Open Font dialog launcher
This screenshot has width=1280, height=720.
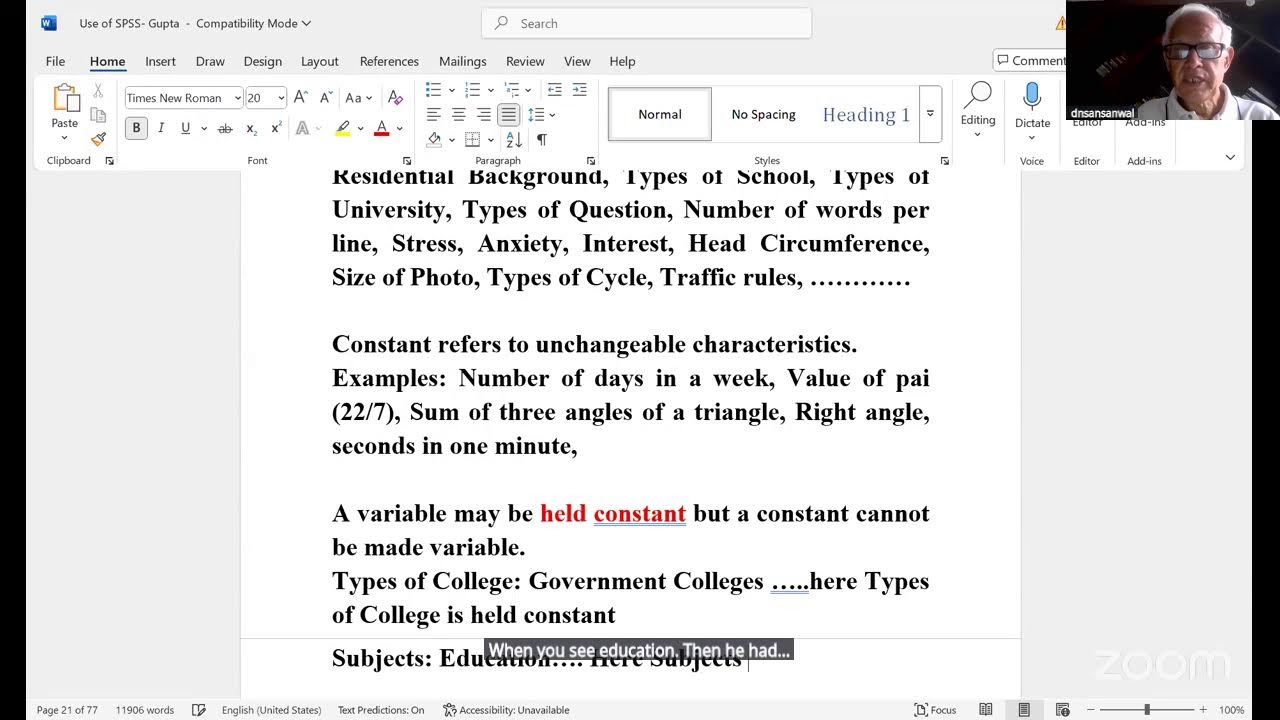pyautogui.click(x=407, y=161)
